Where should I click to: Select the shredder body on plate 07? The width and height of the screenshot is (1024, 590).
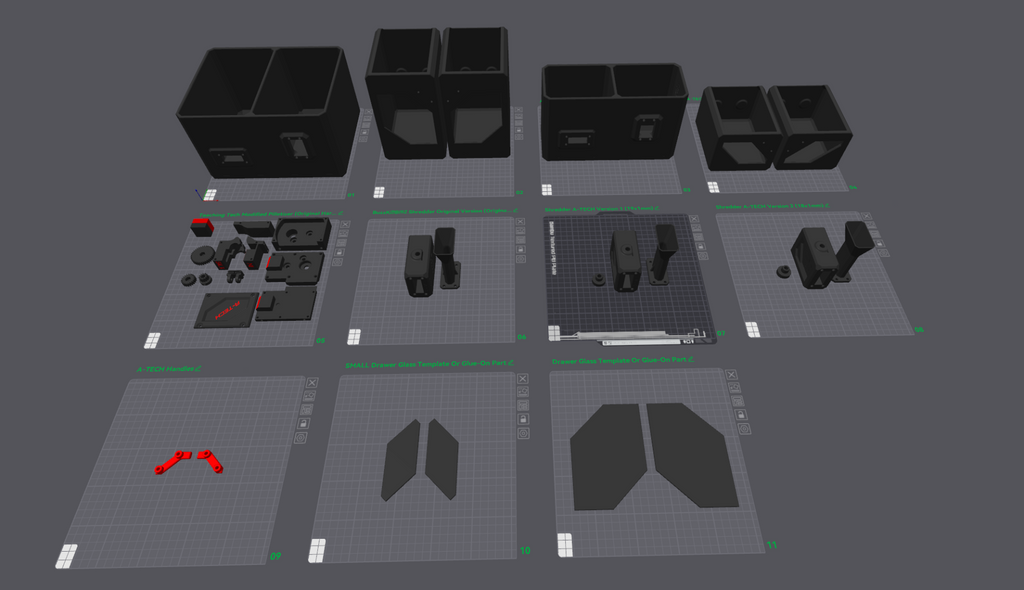tap(625, 260)
